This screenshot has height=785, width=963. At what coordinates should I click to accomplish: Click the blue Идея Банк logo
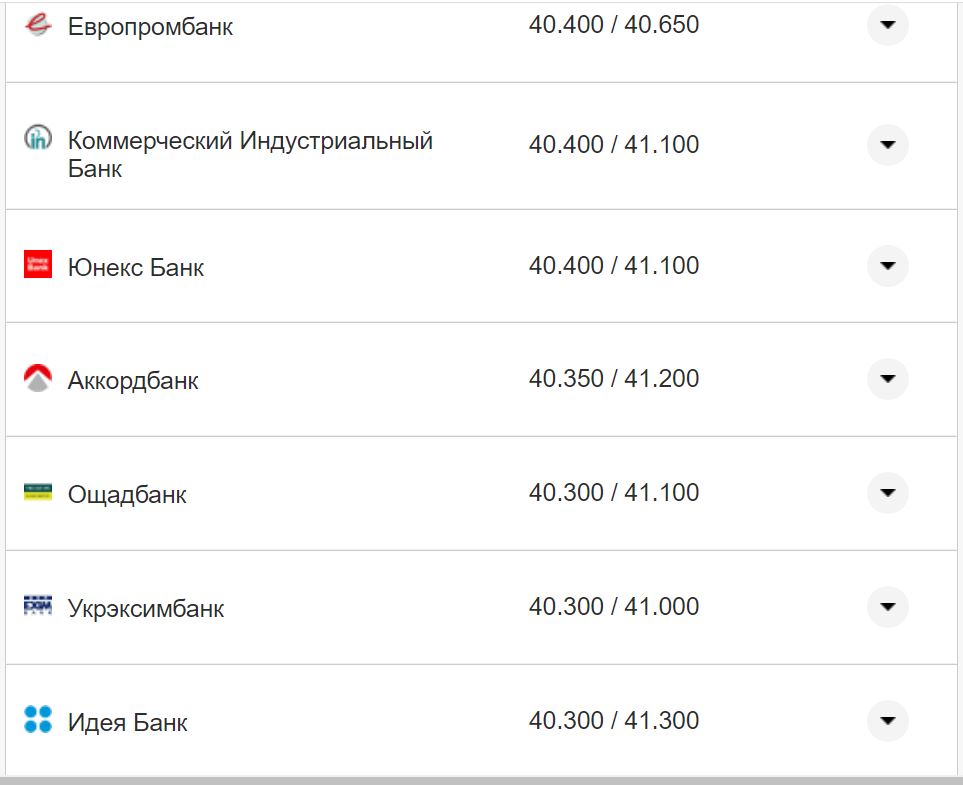tap(37, 719)
